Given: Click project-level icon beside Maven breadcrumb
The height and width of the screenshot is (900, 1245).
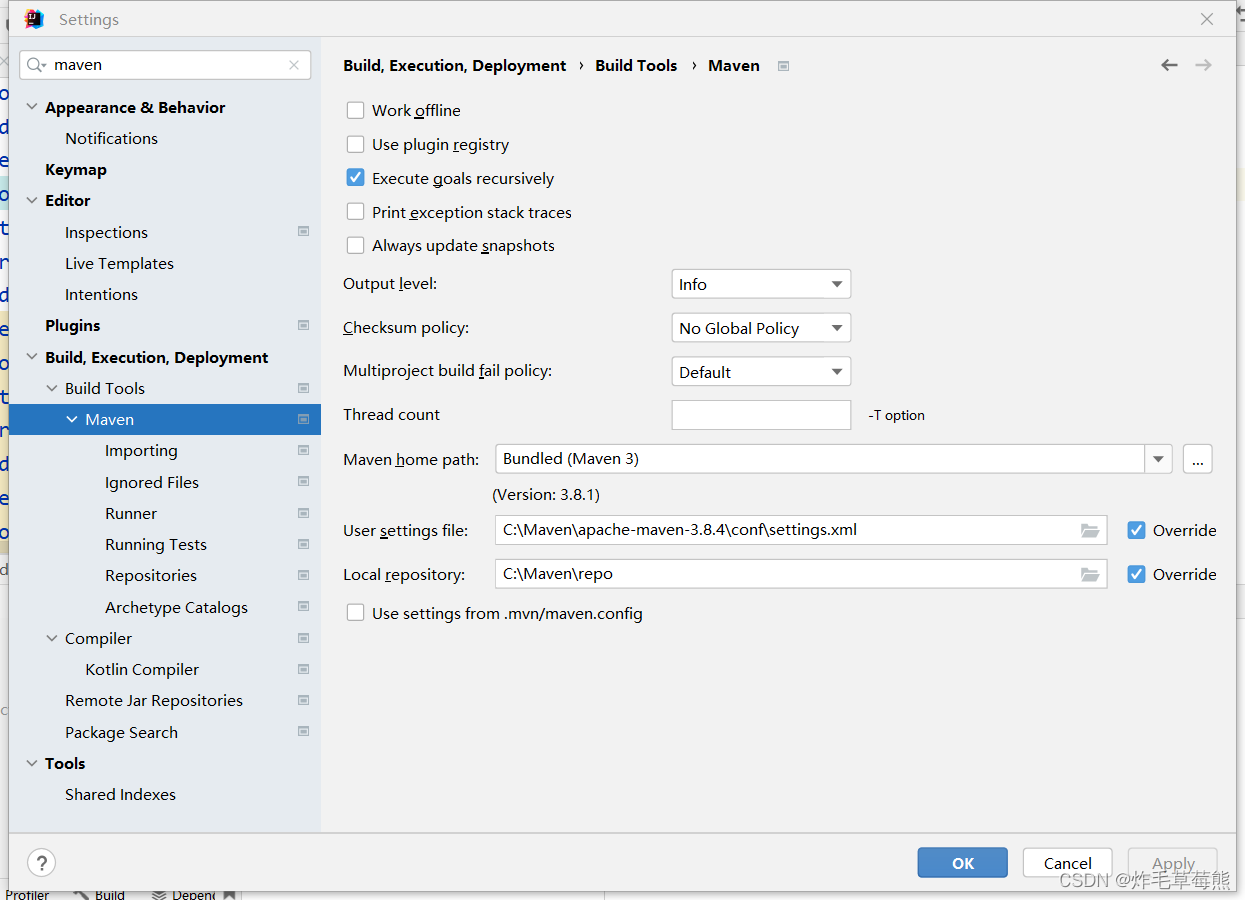Looking at the screenshot, I should coord(784,66).
